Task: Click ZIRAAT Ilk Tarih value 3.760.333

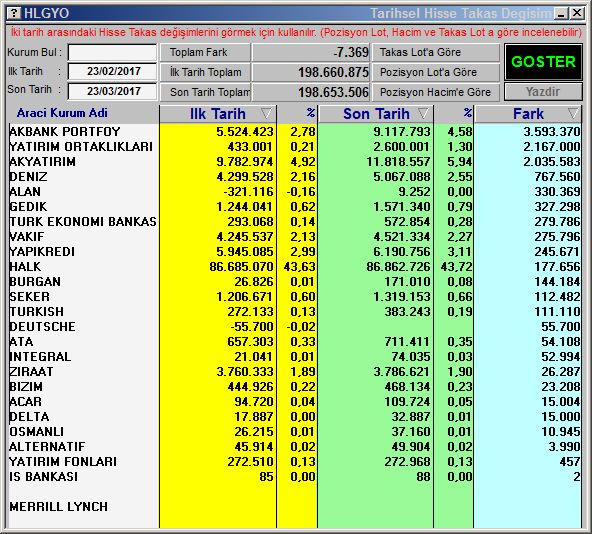Action: tap(245, 372)
